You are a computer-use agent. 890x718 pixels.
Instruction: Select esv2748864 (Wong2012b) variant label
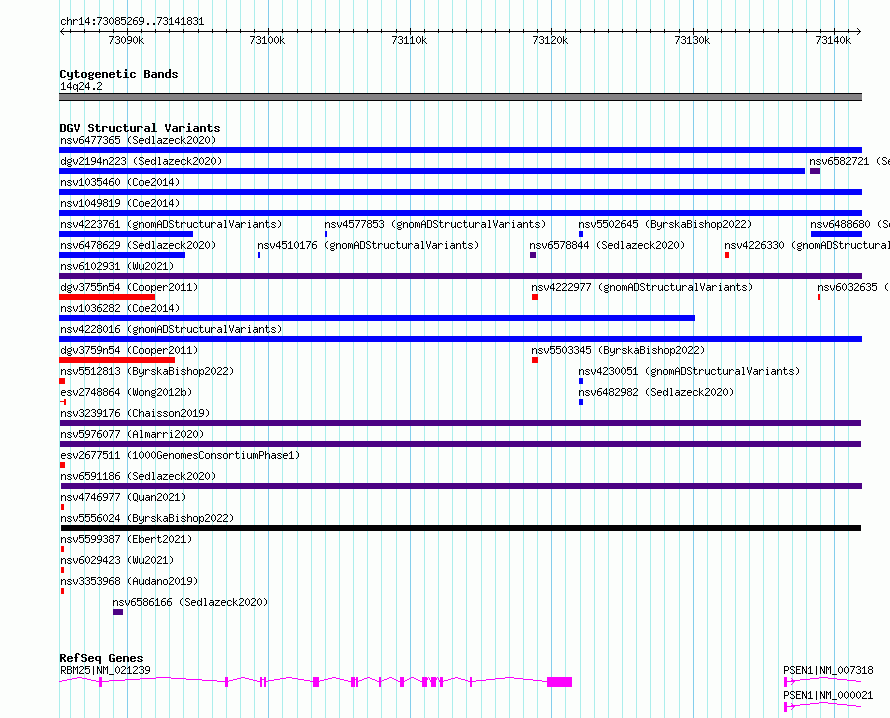(x=126, y=392)
